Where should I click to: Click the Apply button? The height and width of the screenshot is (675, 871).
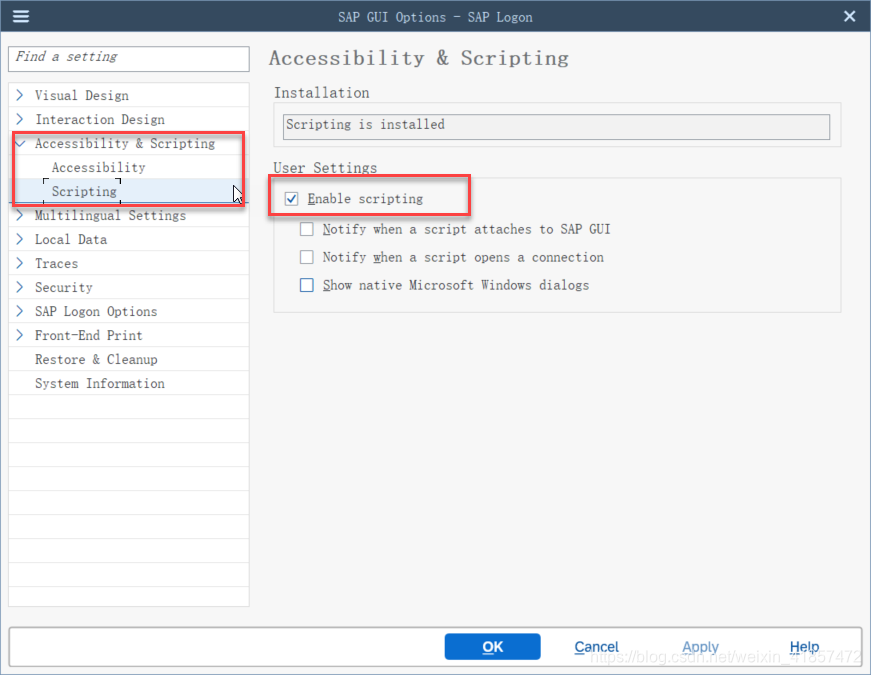pyautogui.click(x=700, y=647)
